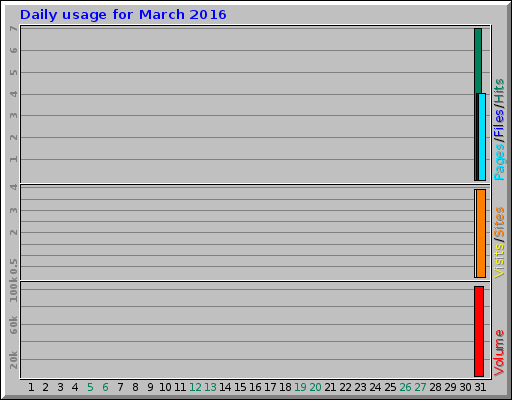Click the yellow 'Visits' legend label

click(499, 261)
